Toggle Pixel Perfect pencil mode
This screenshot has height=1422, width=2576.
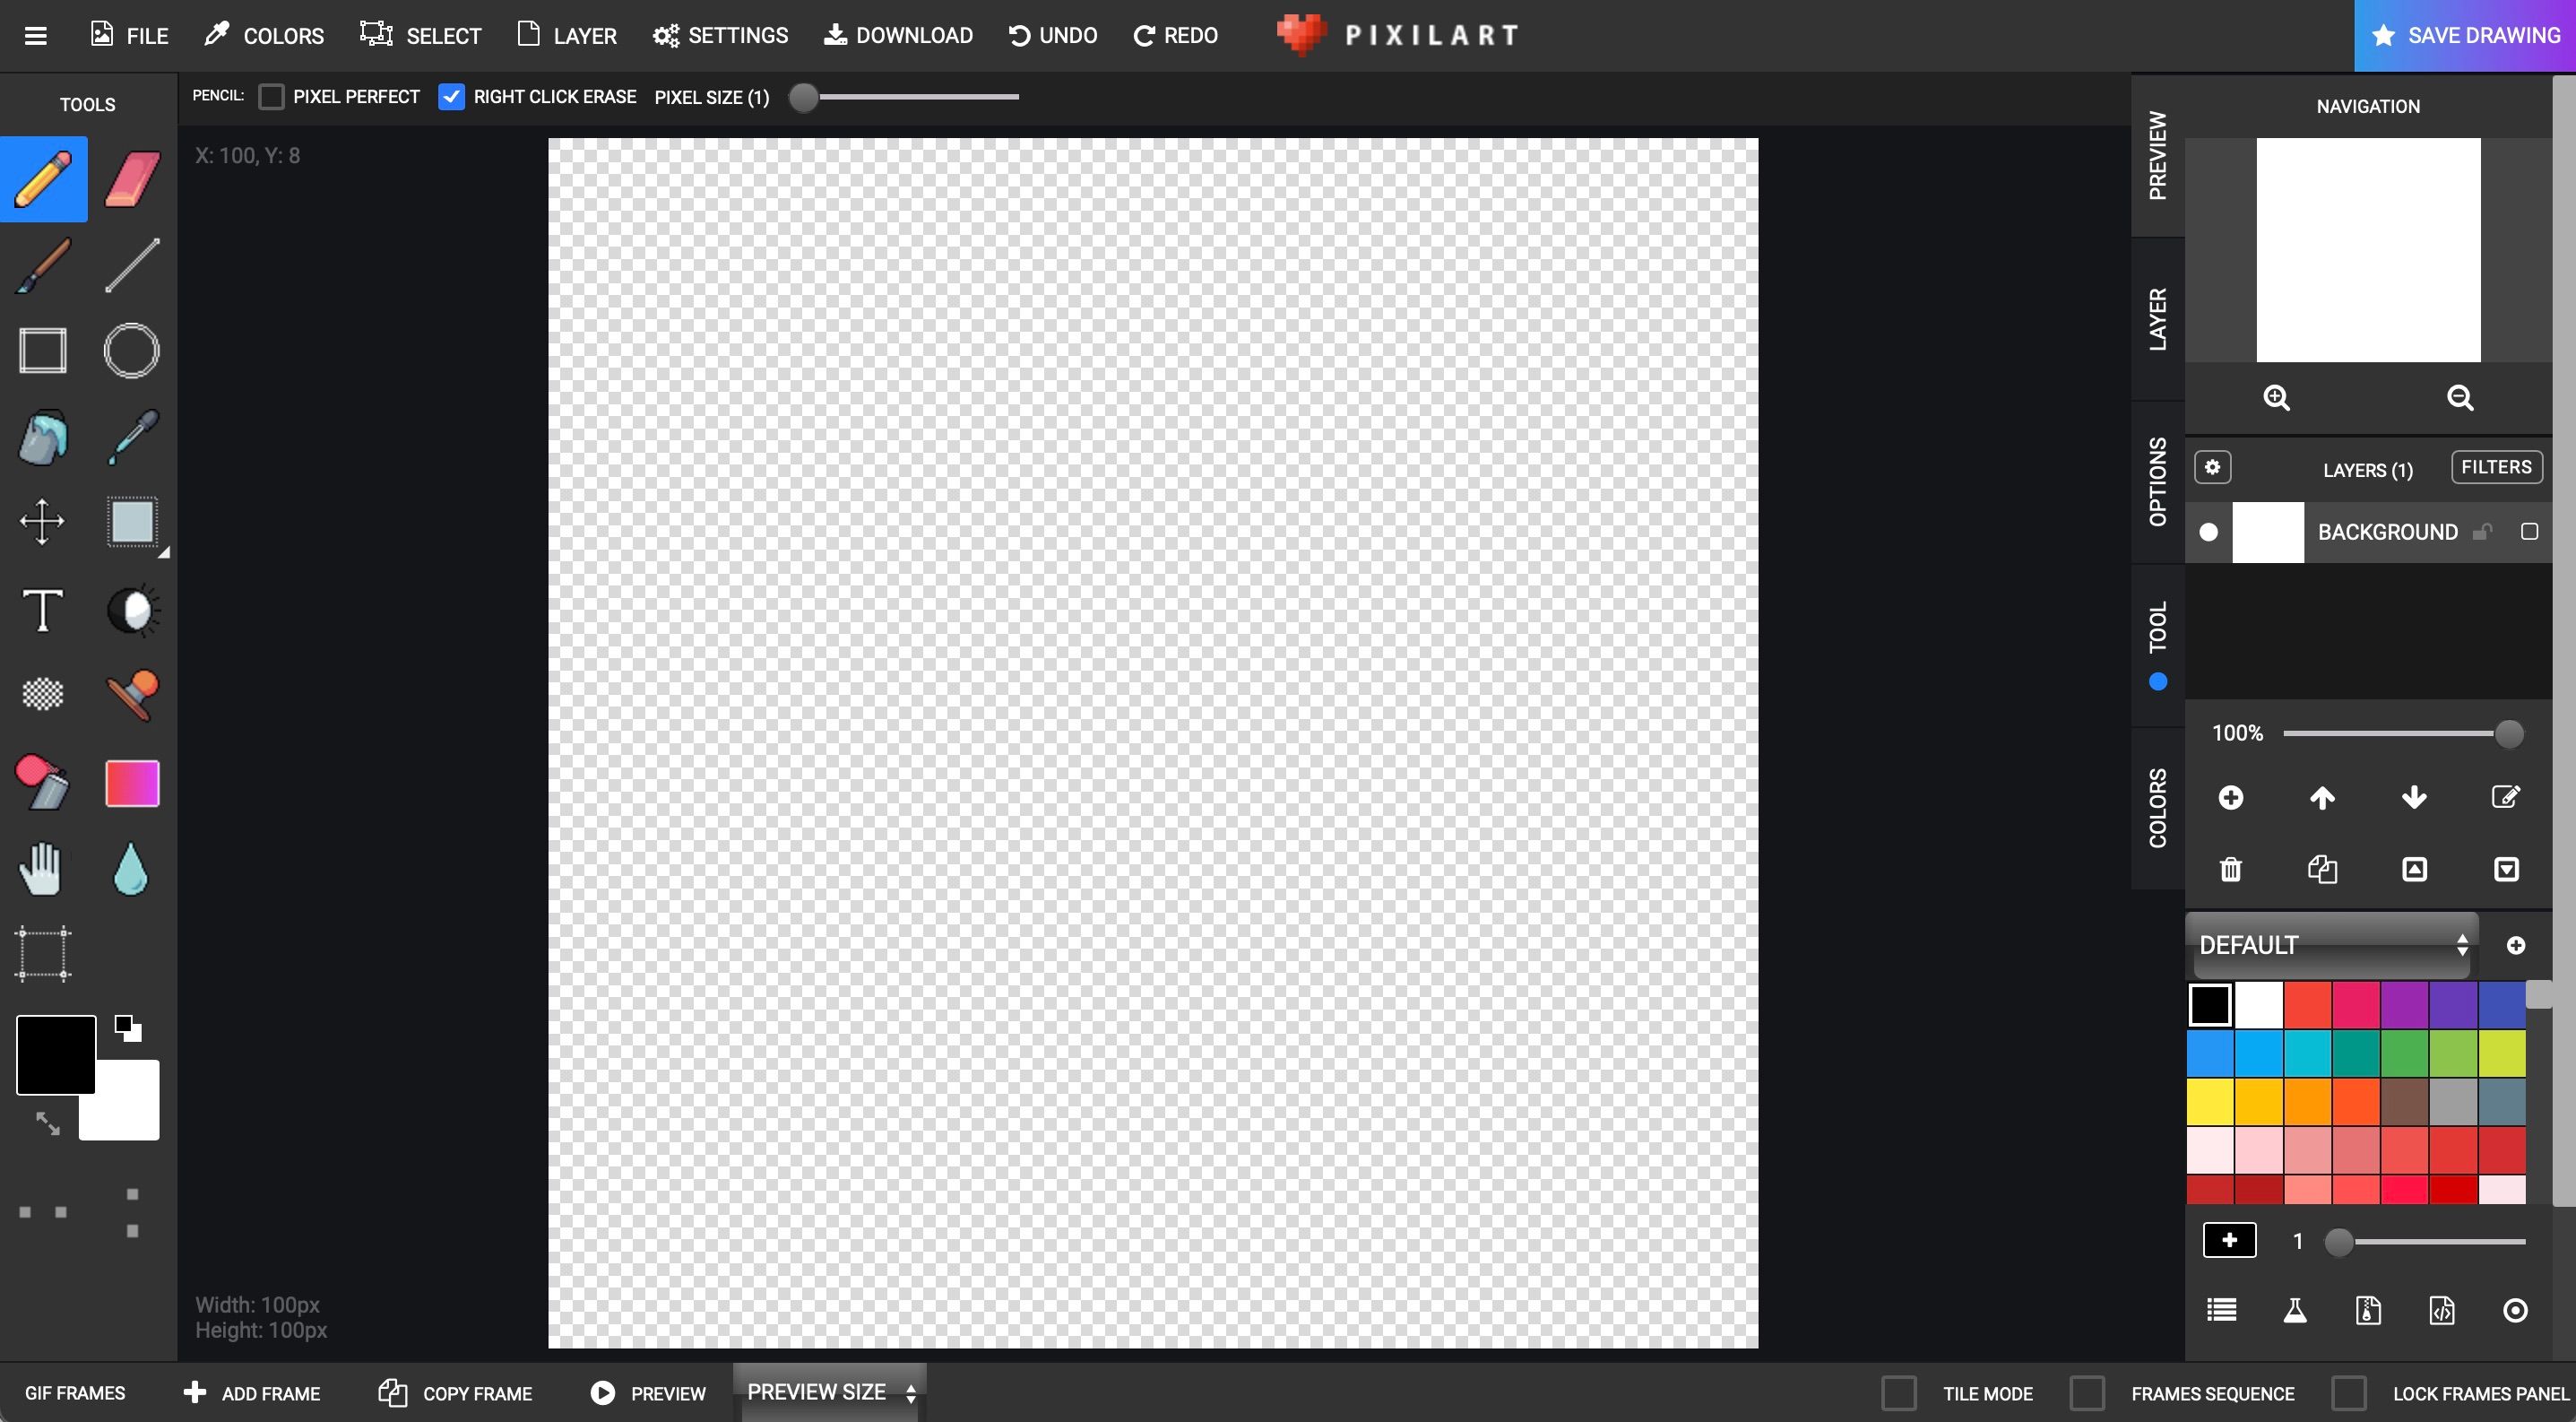pyautogui.click(x=272, y=96)
